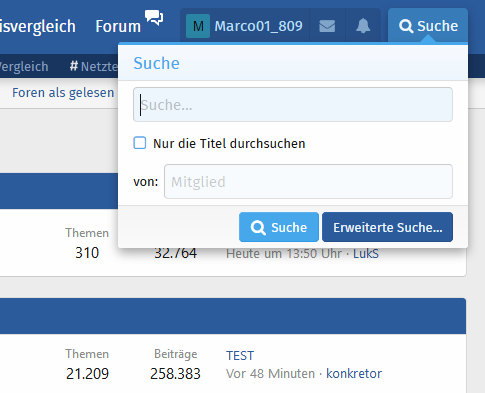
Task: Click Foren als gelesen link
Action: click(x=63, y=93)
